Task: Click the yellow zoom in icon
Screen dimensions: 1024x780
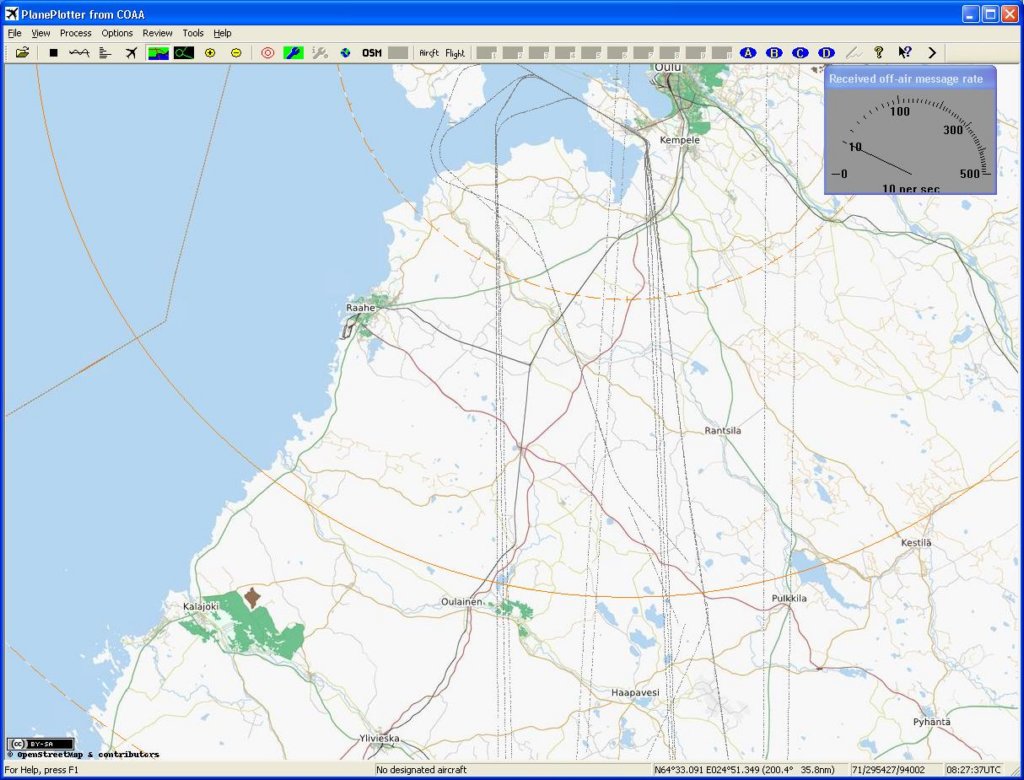Action: 210,53
